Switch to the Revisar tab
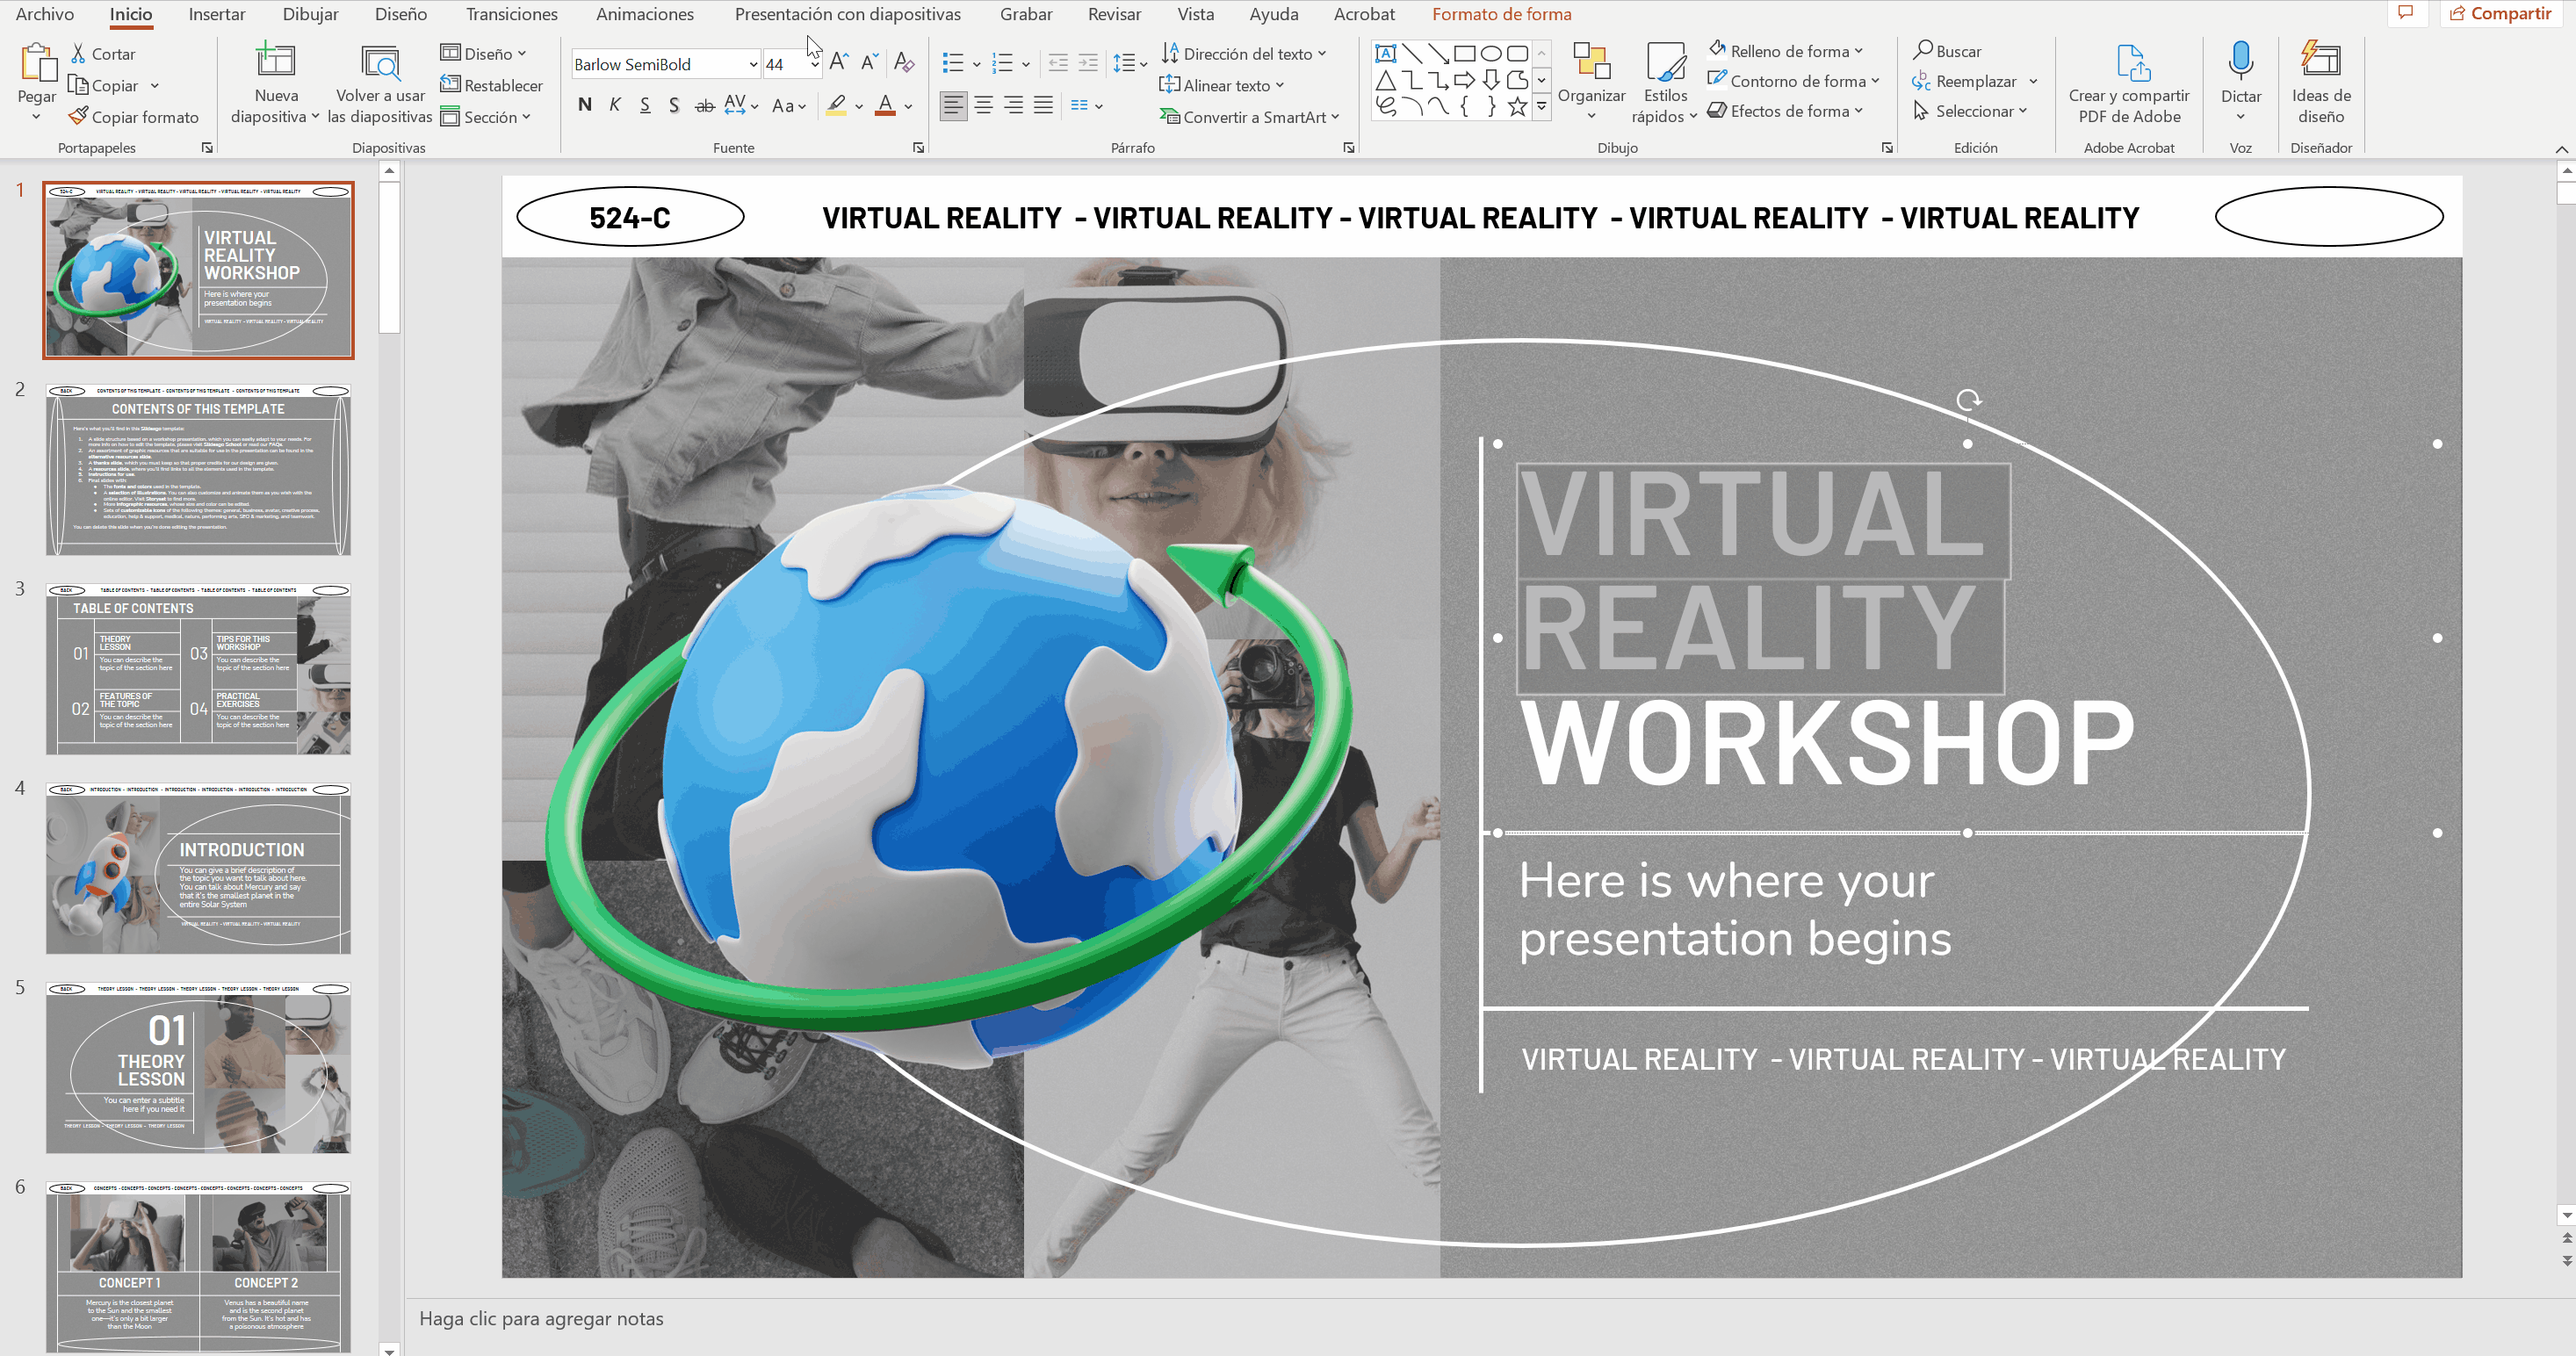This screenshot has width=2576, height=1356. click(x=1114, y=14)
